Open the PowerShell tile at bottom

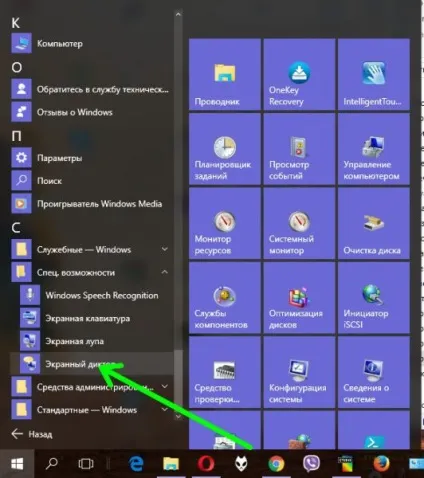point(374,430)
